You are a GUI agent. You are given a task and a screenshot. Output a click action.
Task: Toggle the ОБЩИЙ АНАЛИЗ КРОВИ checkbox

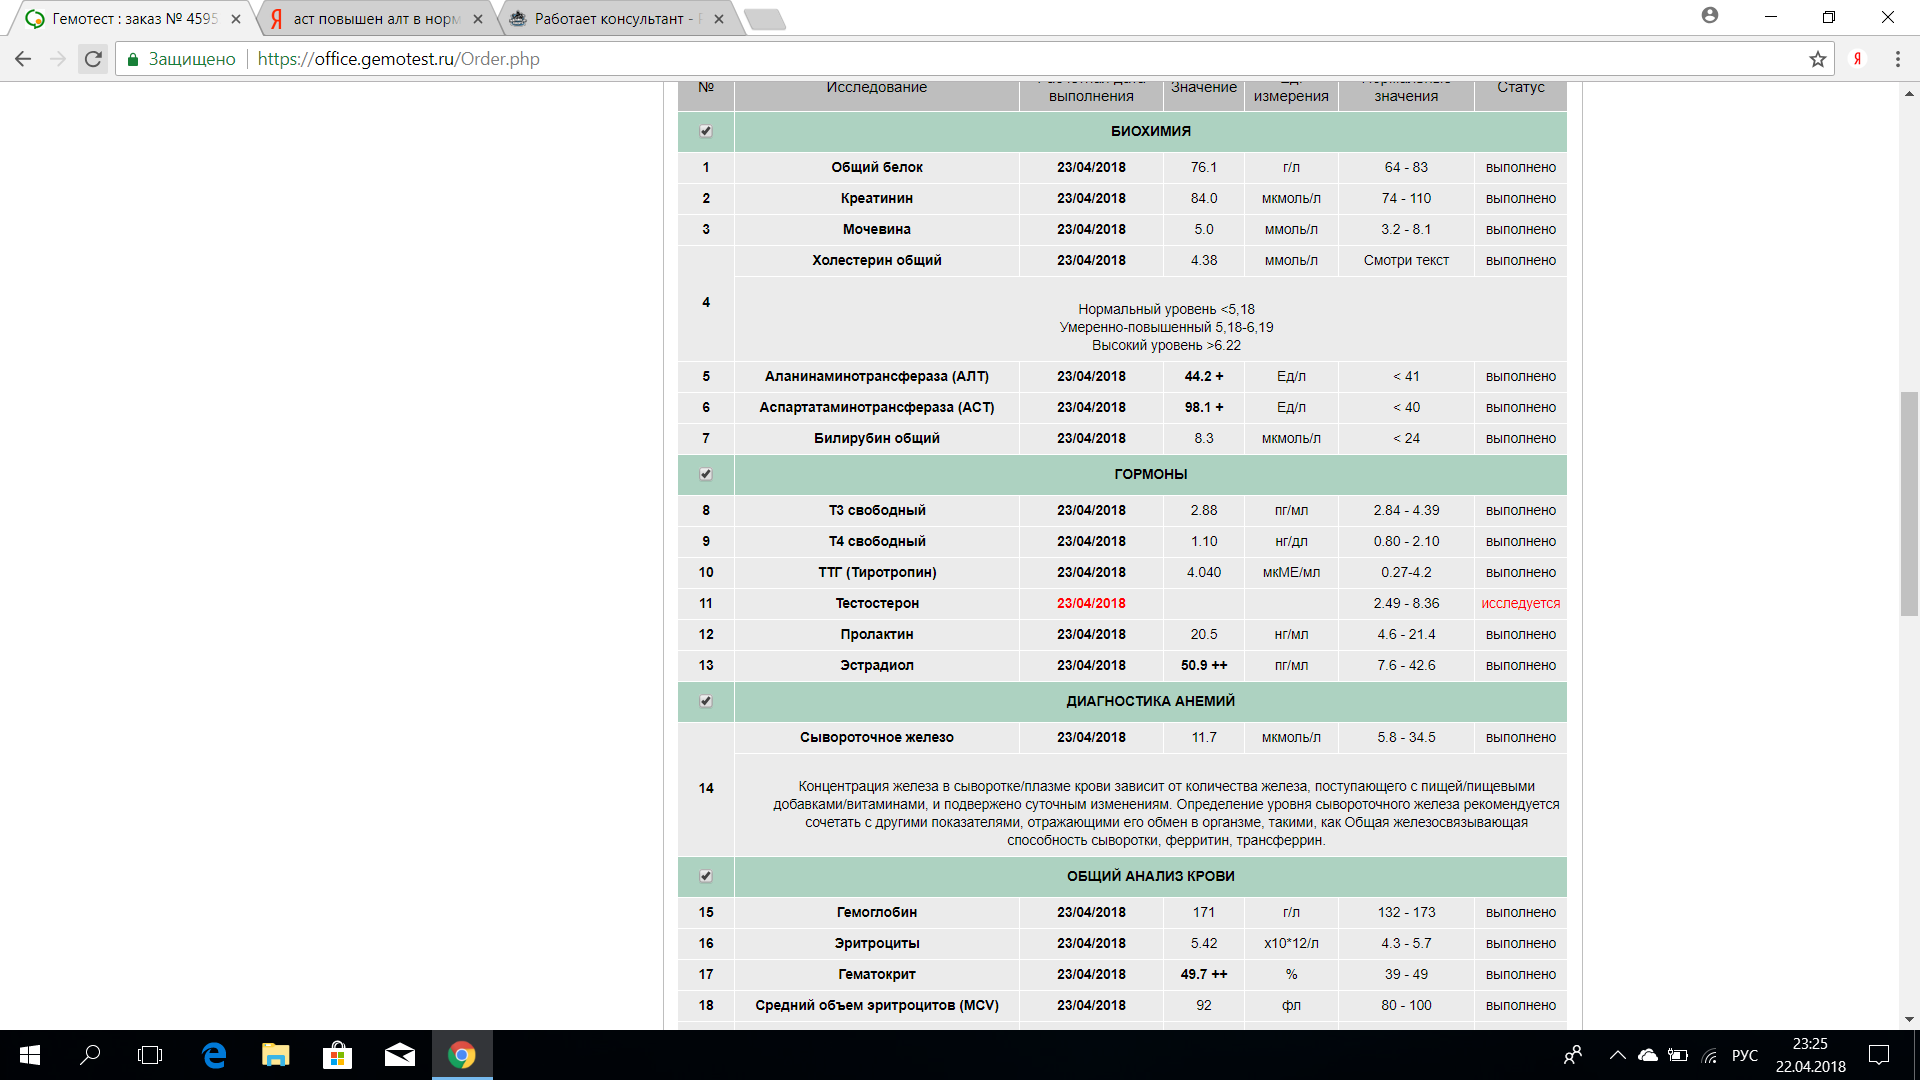pos(705,876)
